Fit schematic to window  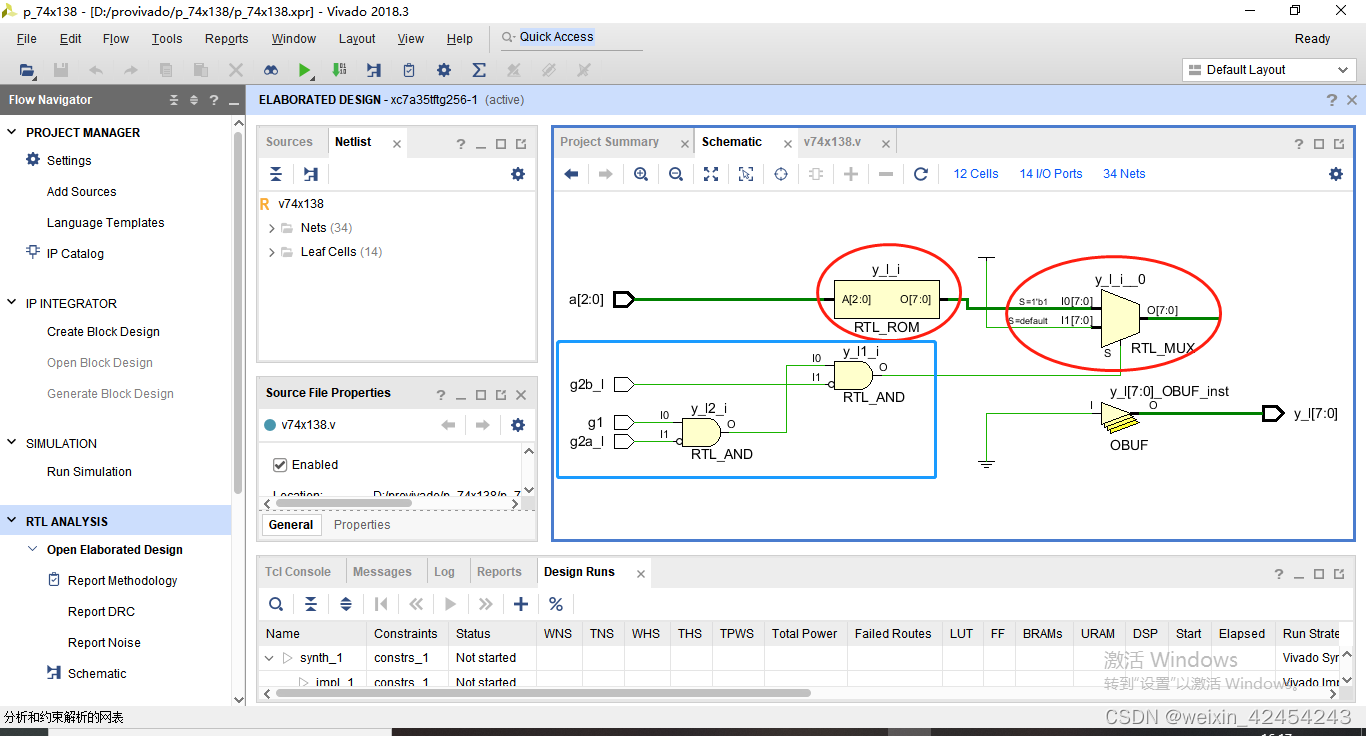pyautogui.click(x=711, y=174)
